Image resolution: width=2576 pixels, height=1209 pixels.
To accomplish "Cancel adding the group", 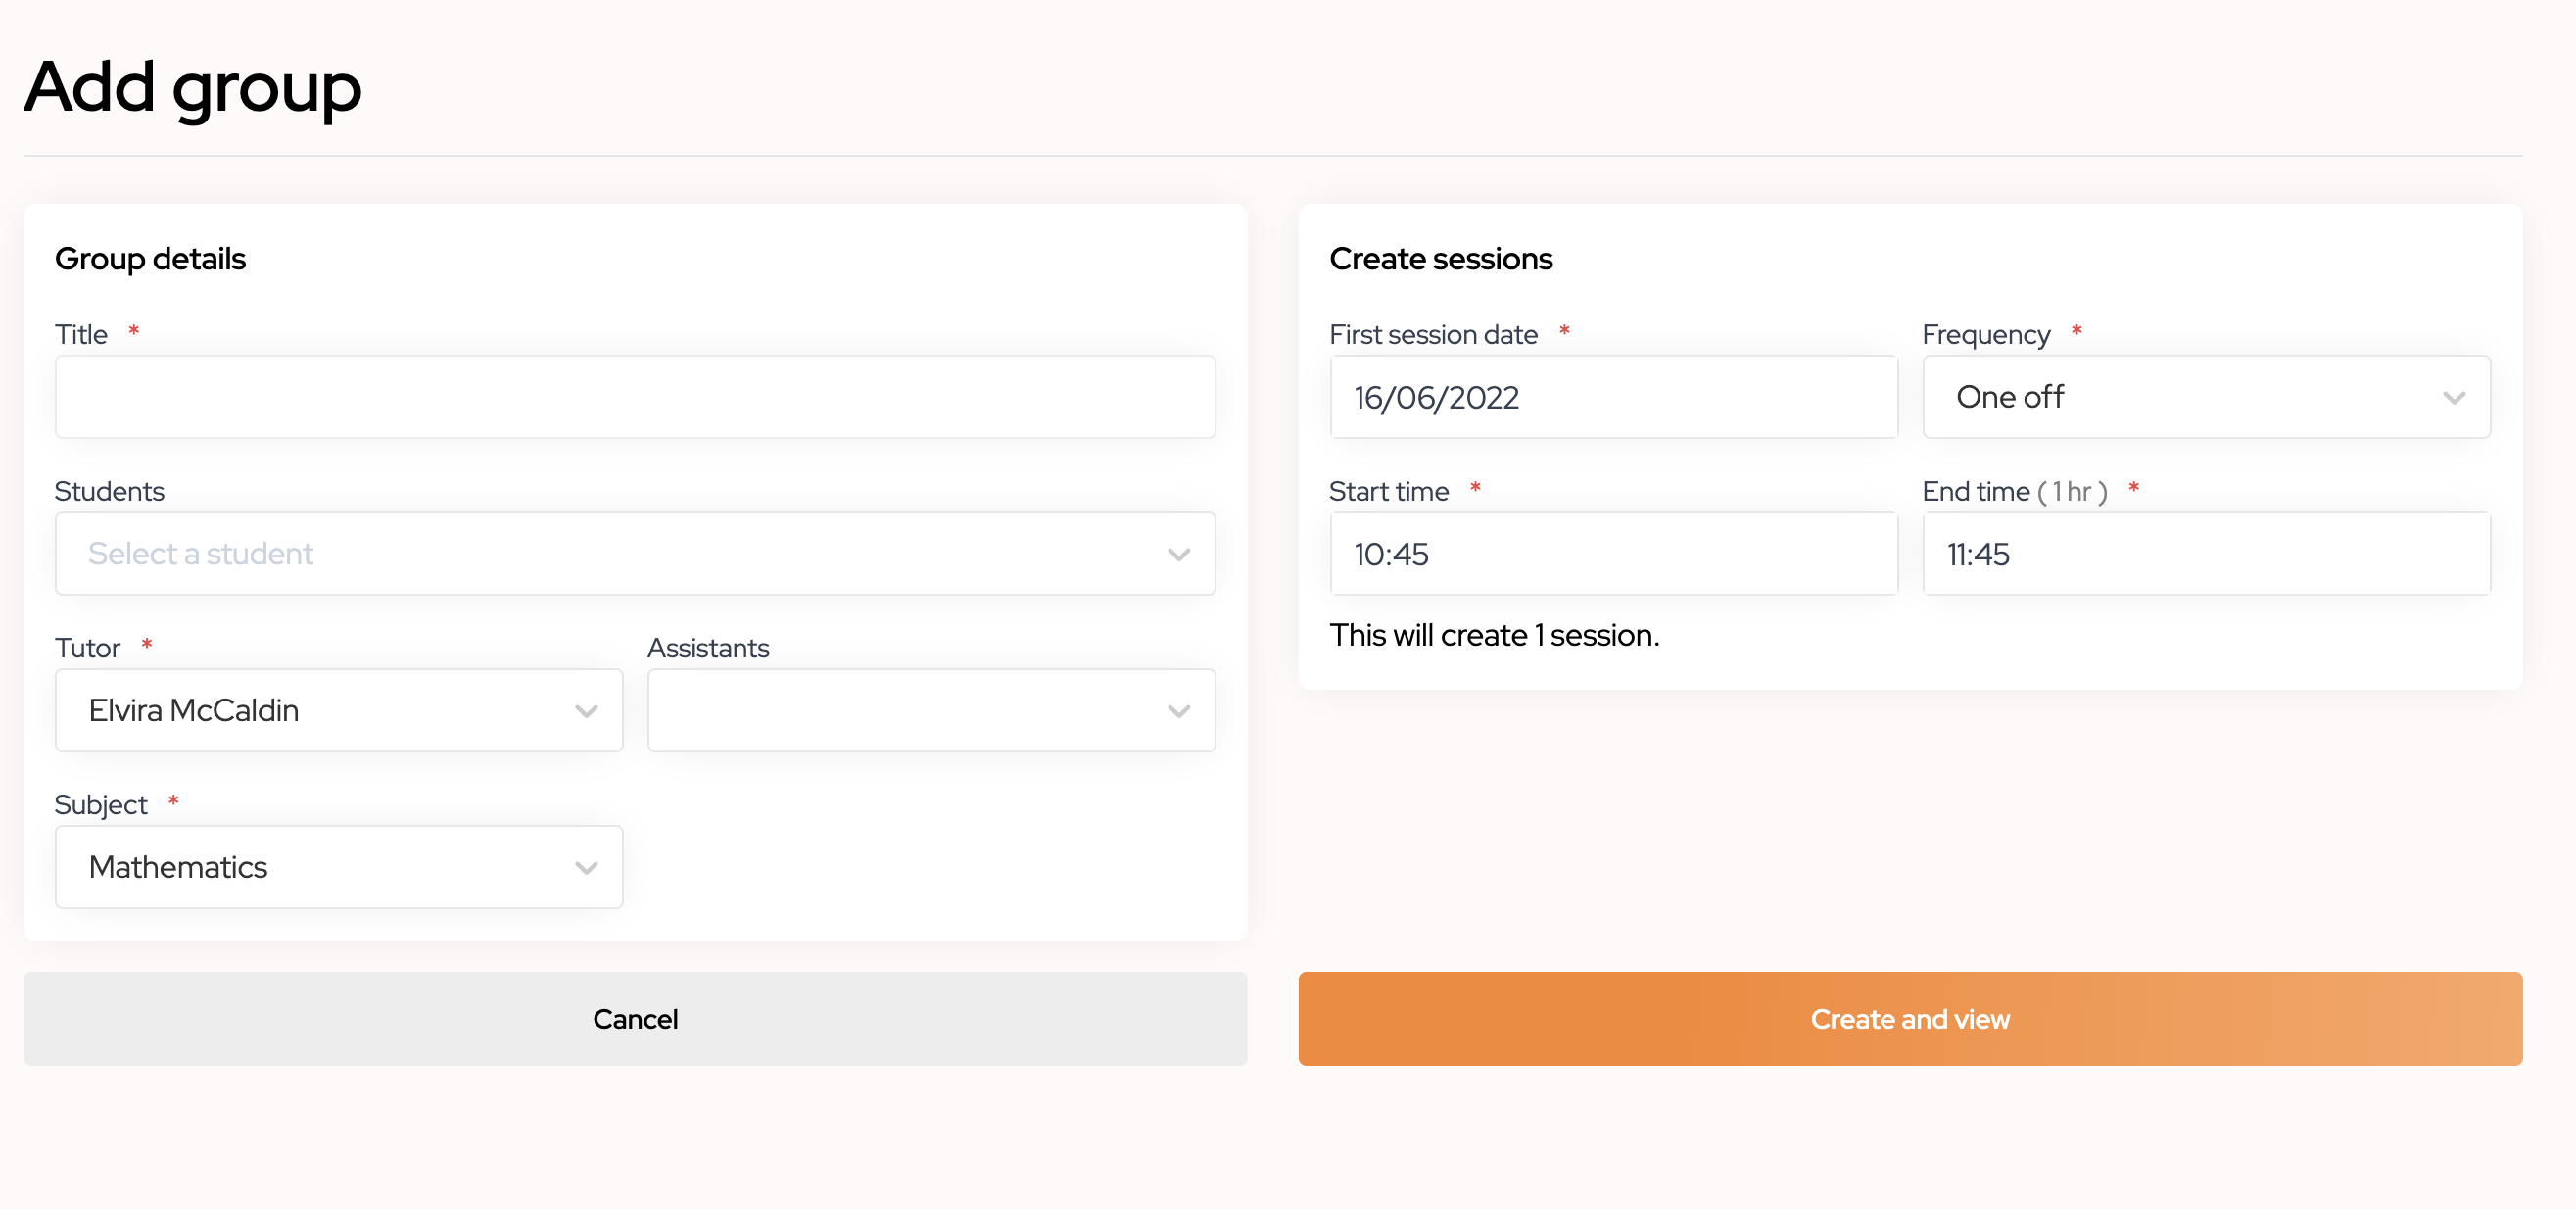I will coord(635,1019).
